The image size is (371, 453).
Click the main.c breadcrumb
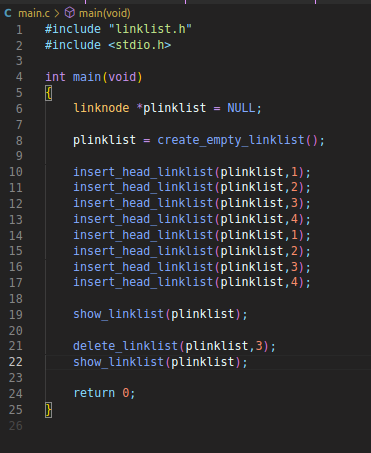34,13
